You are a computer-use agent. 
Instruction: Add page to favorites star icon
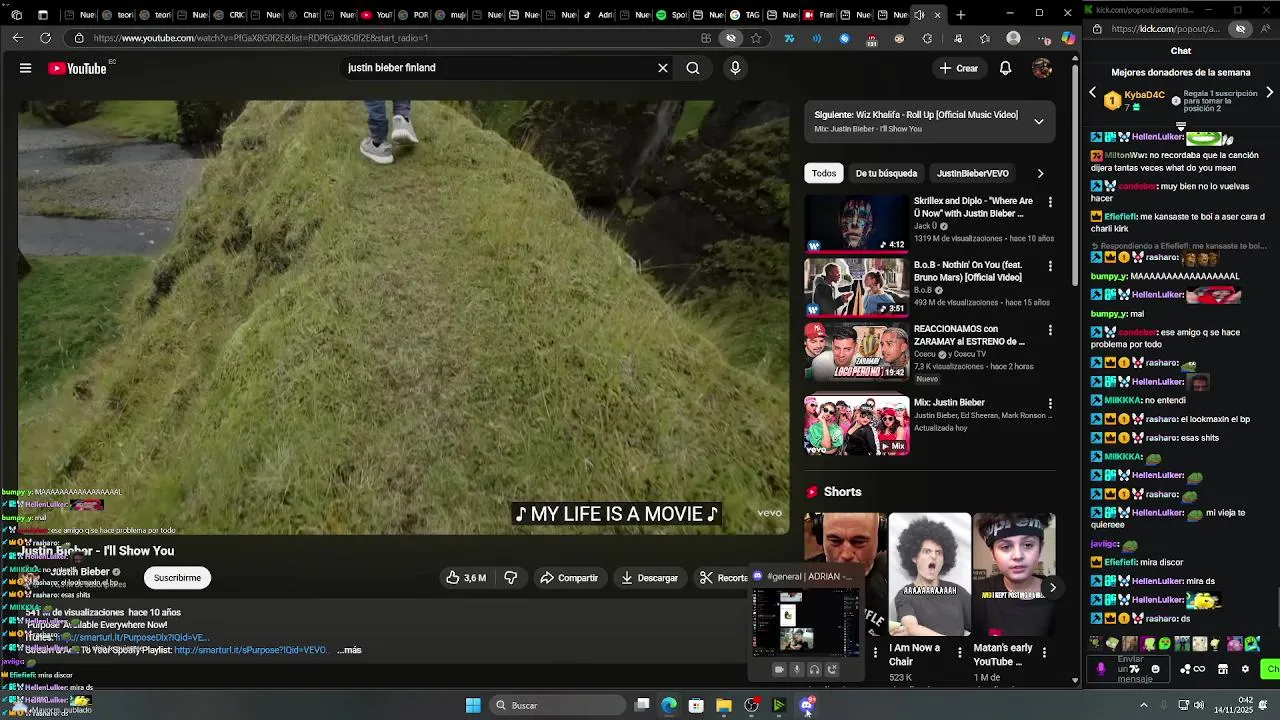(755, 38)
